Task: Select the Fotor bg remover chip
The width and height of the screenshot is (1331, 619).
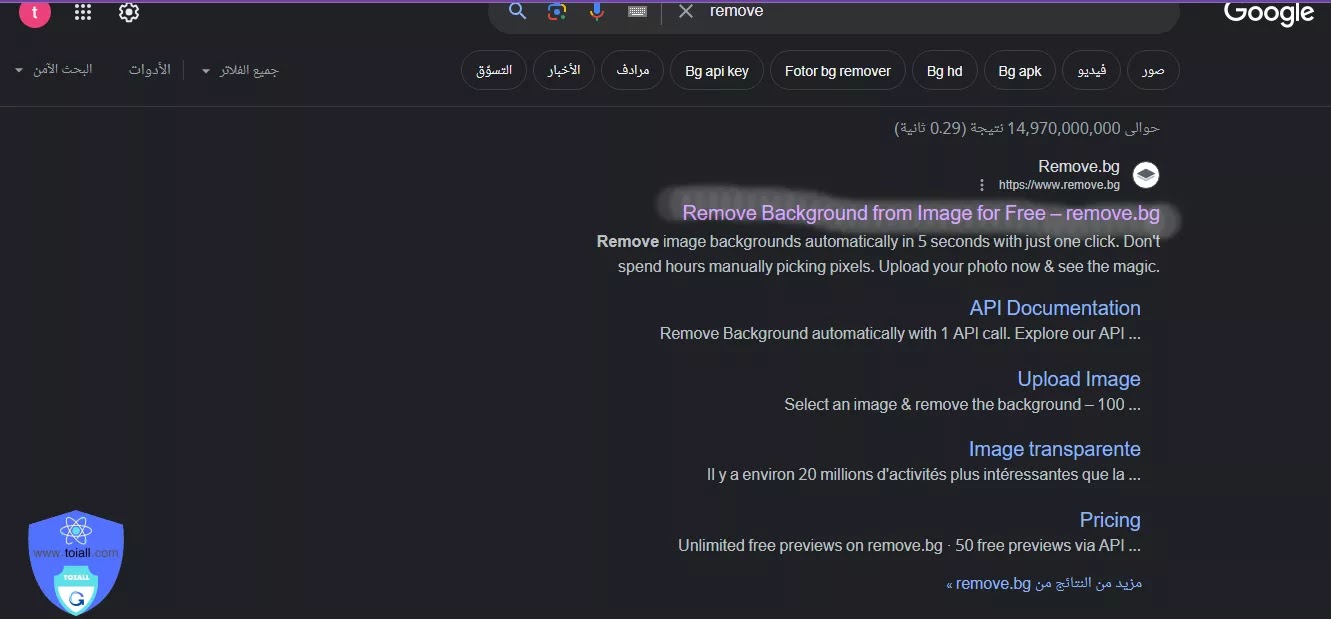Action: 838,71
